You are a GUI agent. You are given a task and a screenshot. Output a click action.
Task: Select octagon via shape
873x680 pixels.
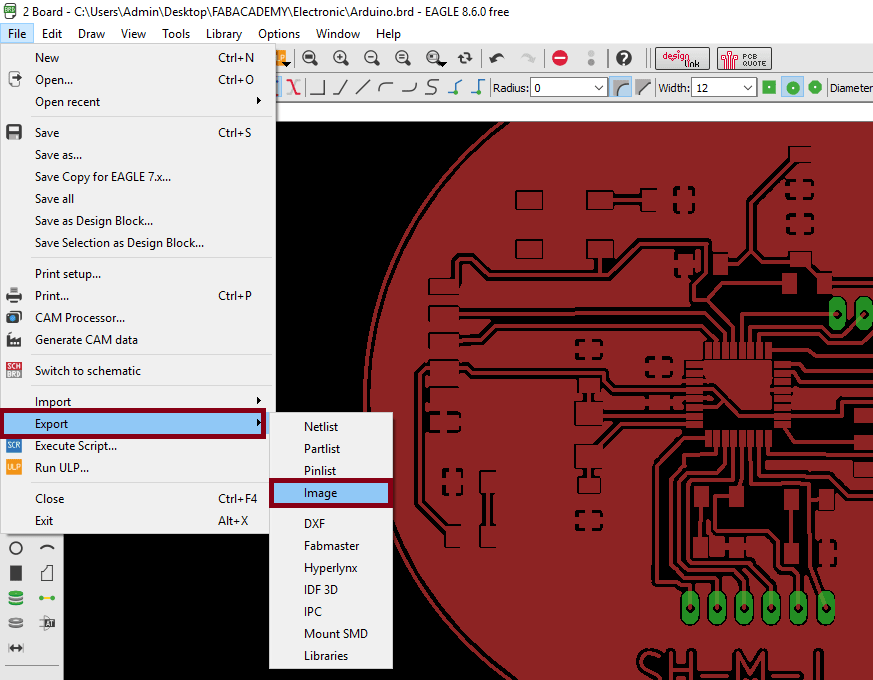click(815, 87)
